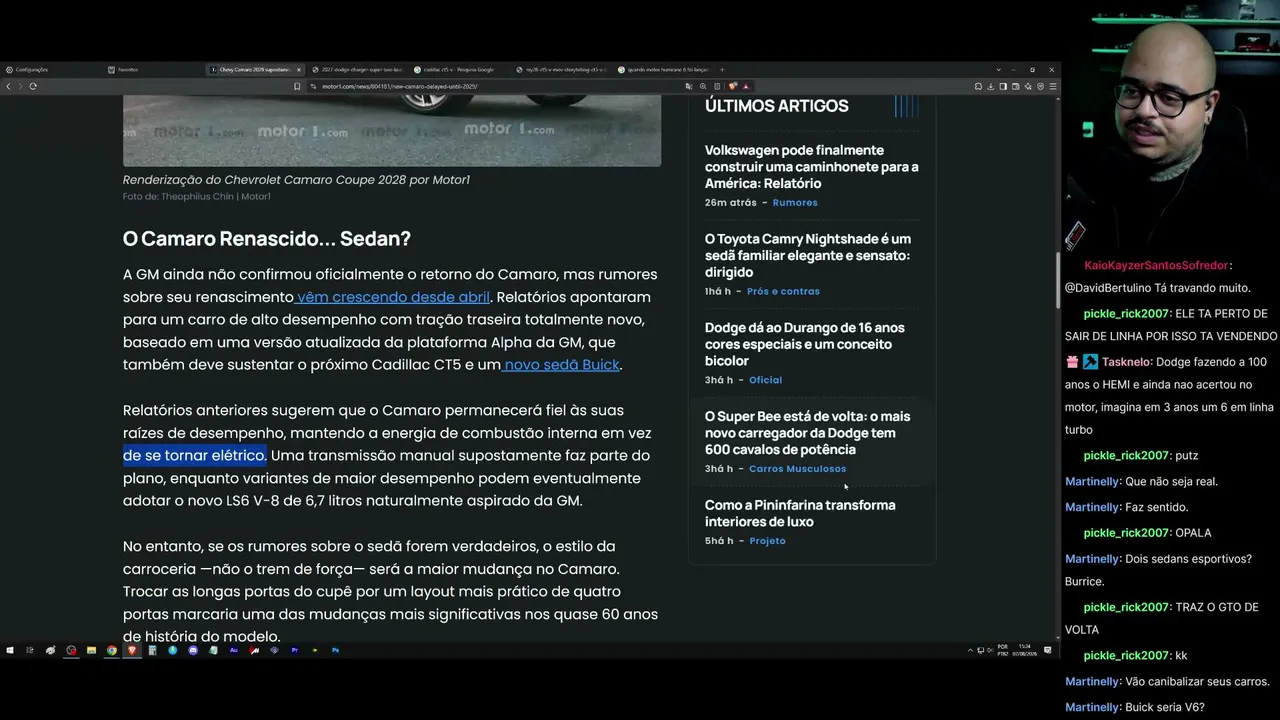Go back using the browser back arrow
Screen dimensions: 1280x720
tap(9, 86)
